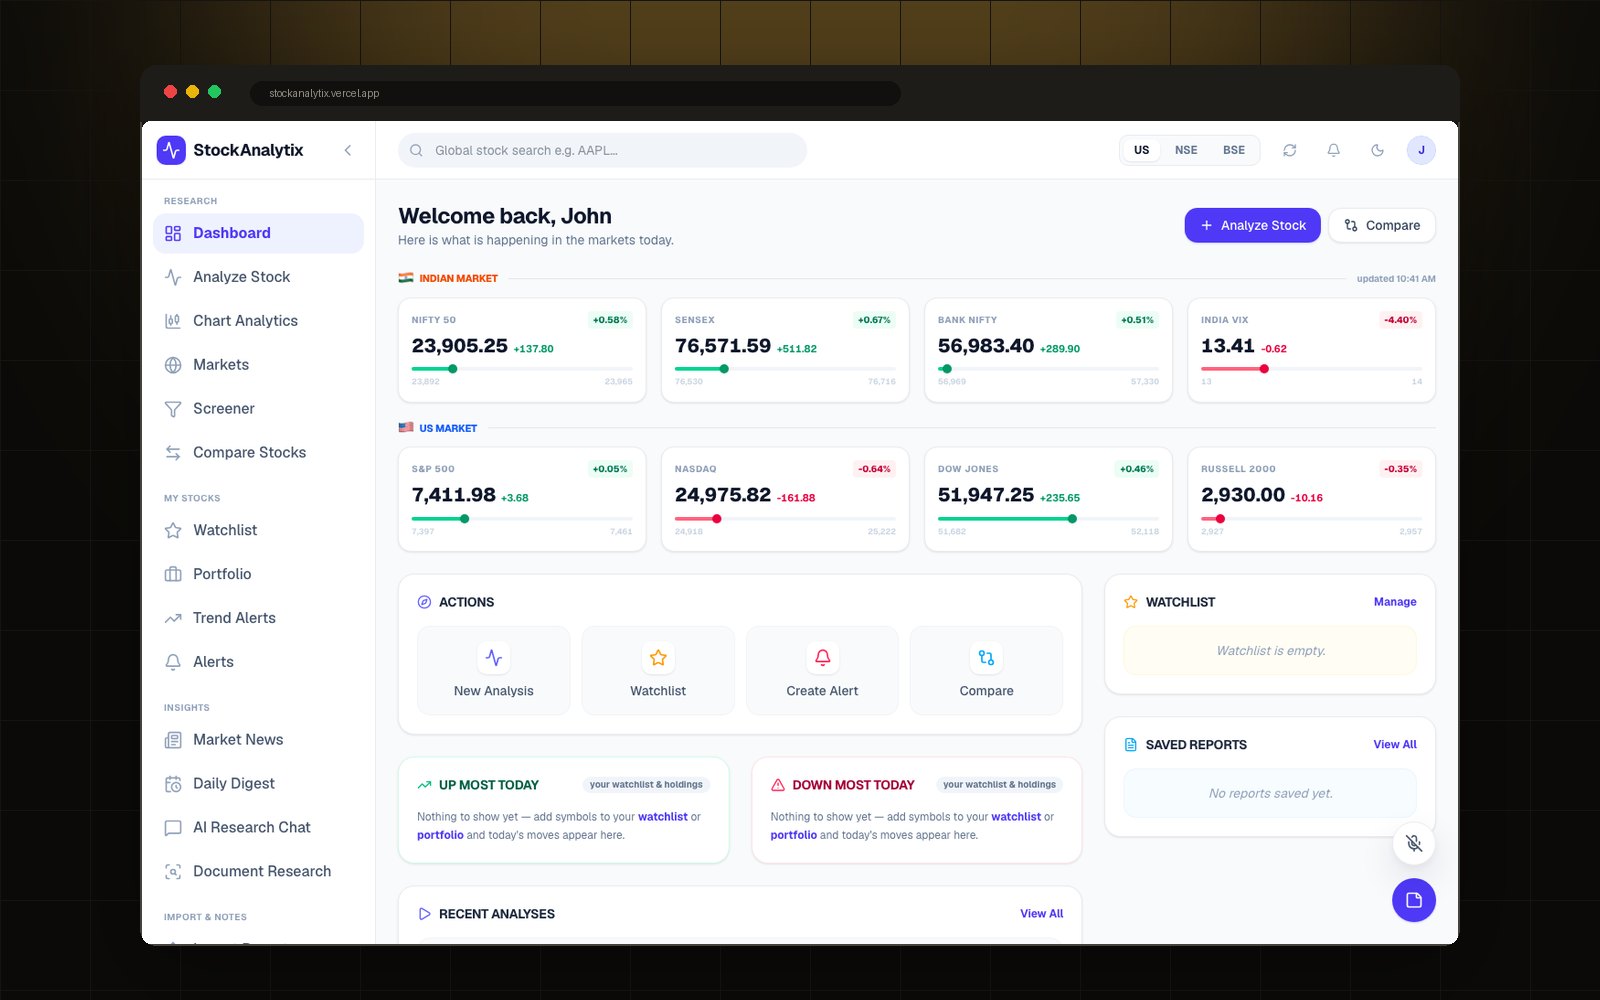Click View All in Saved Reports
The width and height of the screenshot is (1600, 1000).
point(1395,745)
